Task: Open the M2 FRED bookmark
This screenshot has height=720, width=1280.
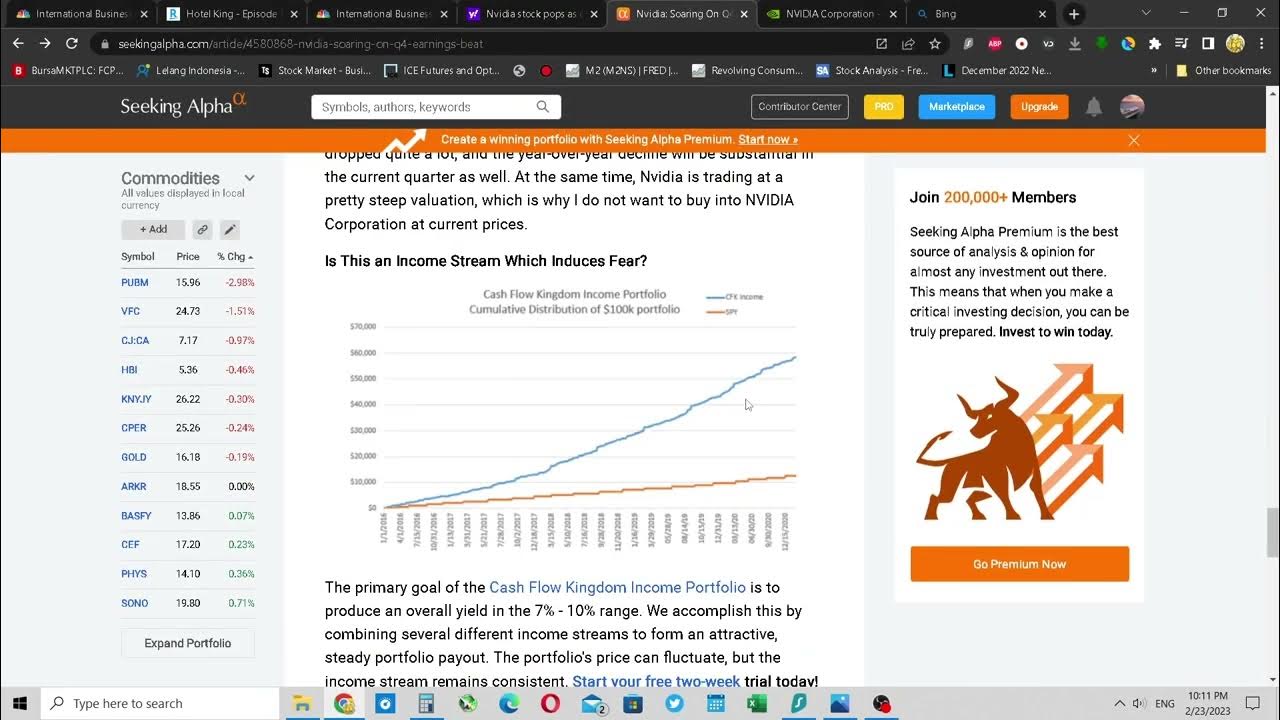Action: 621,71
